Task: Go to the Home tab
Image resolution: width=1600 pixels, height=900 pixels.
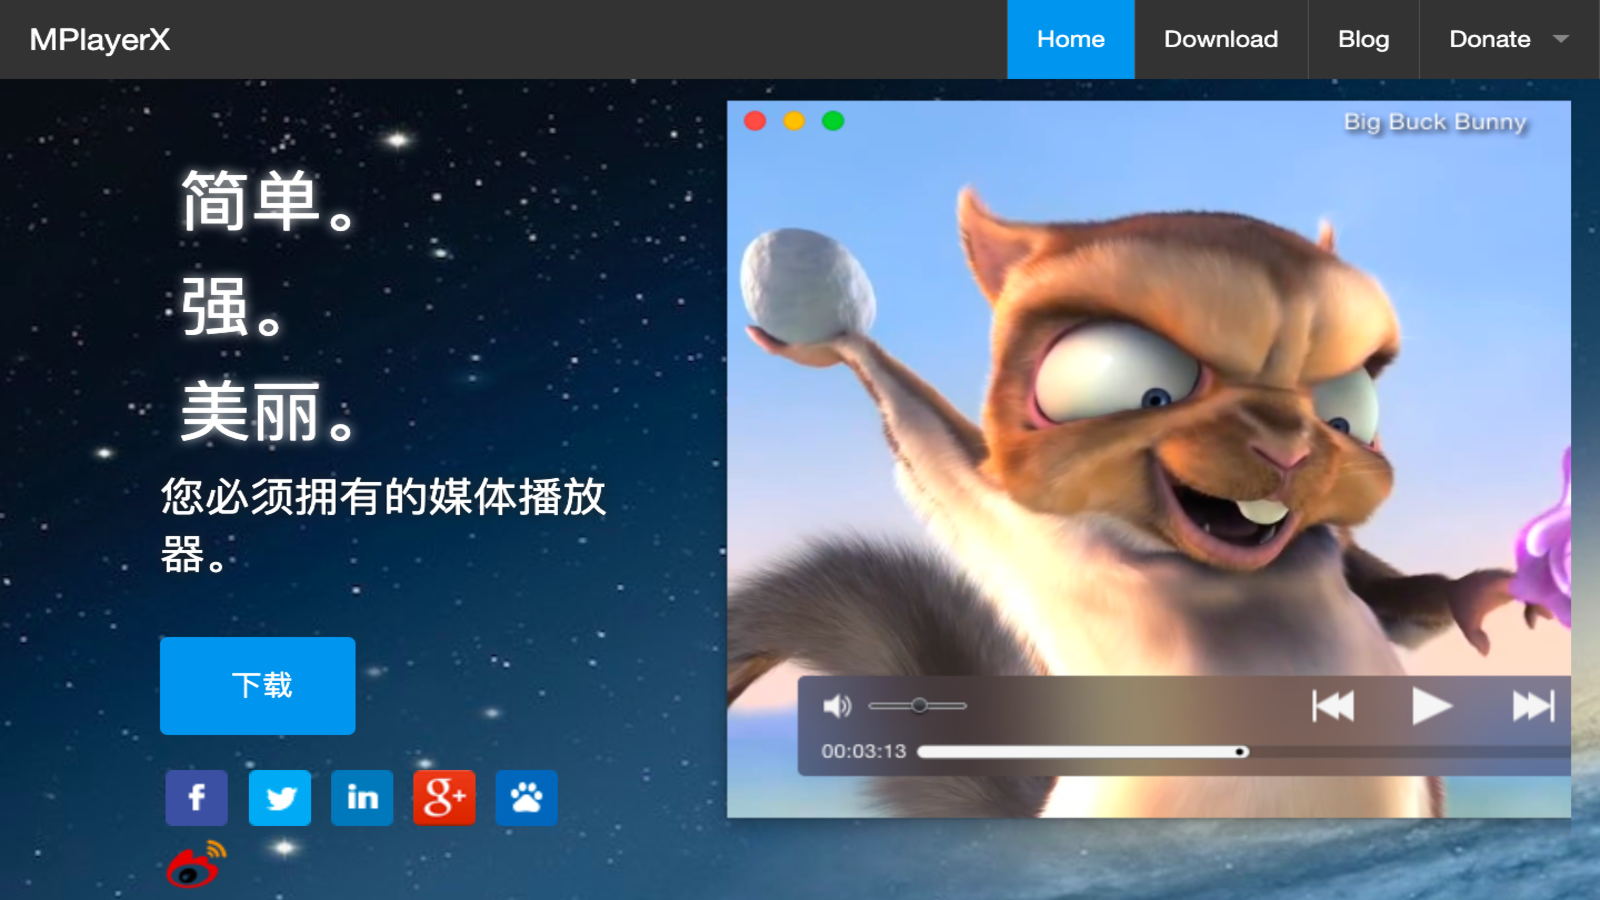Action: 1071,39
